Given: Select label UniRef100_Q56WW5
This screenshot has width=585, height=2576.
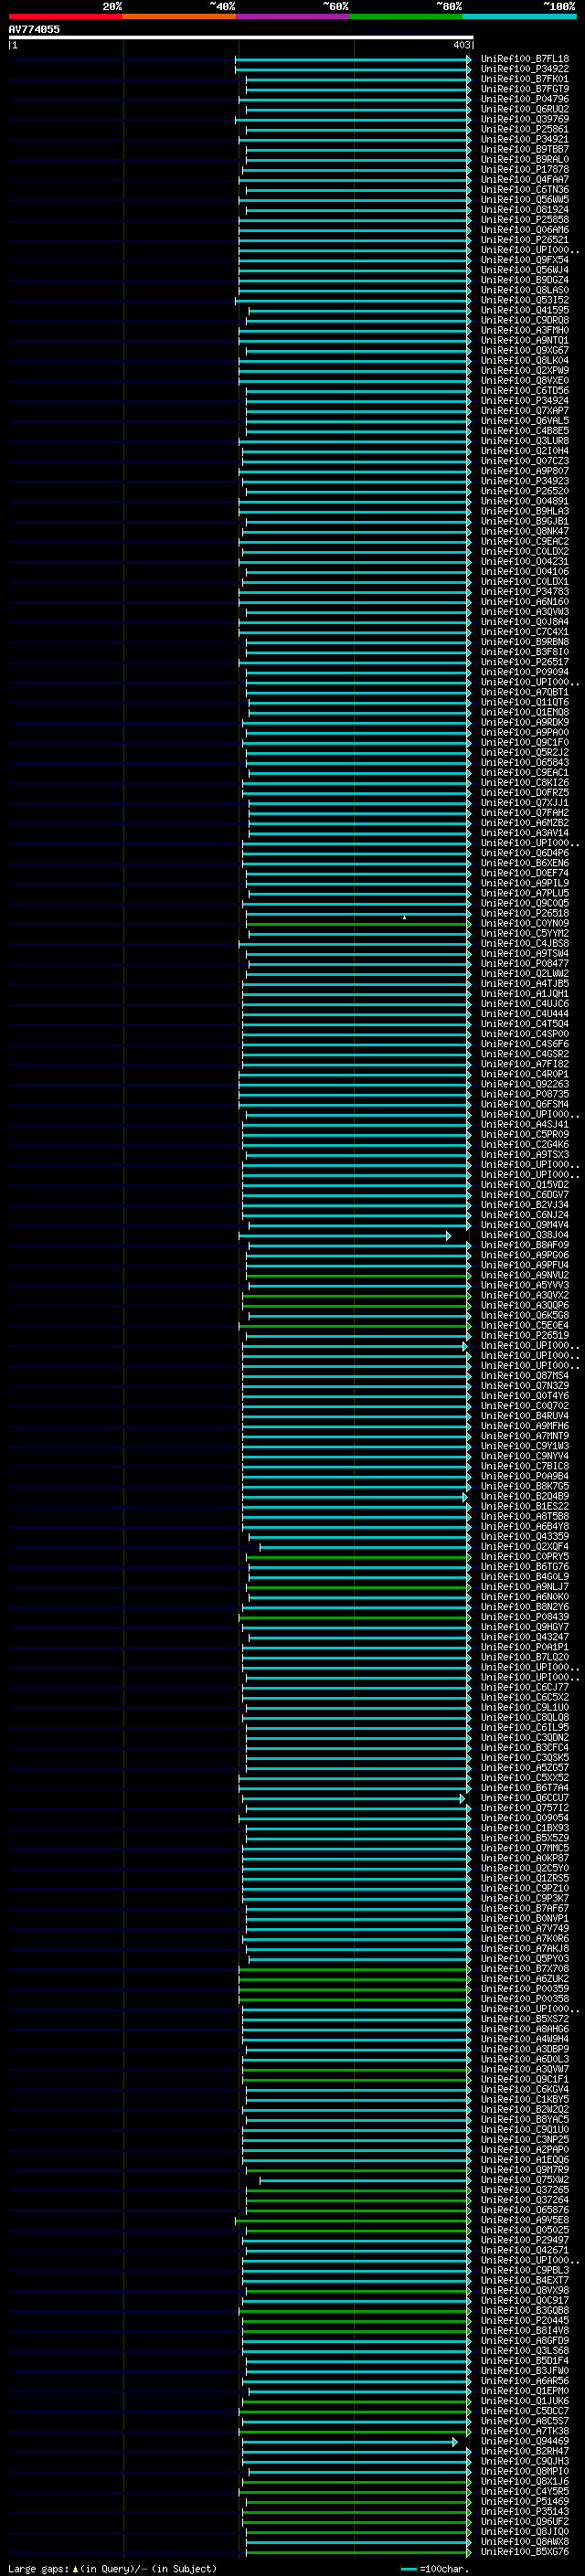Looking at the screenshot, I should (x=524, y=200).
